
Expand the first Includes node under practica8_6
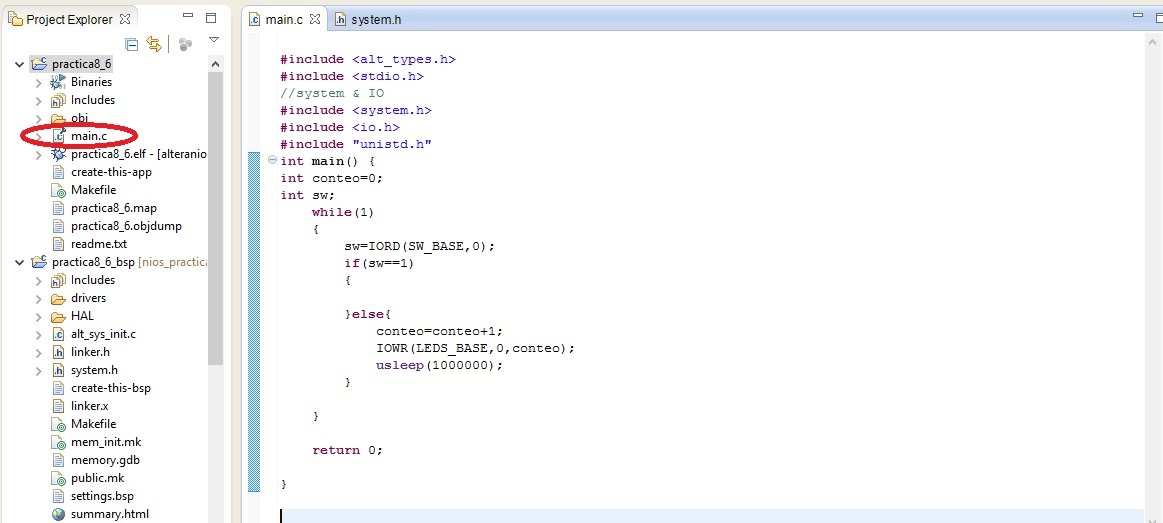[x=39, y=101]
